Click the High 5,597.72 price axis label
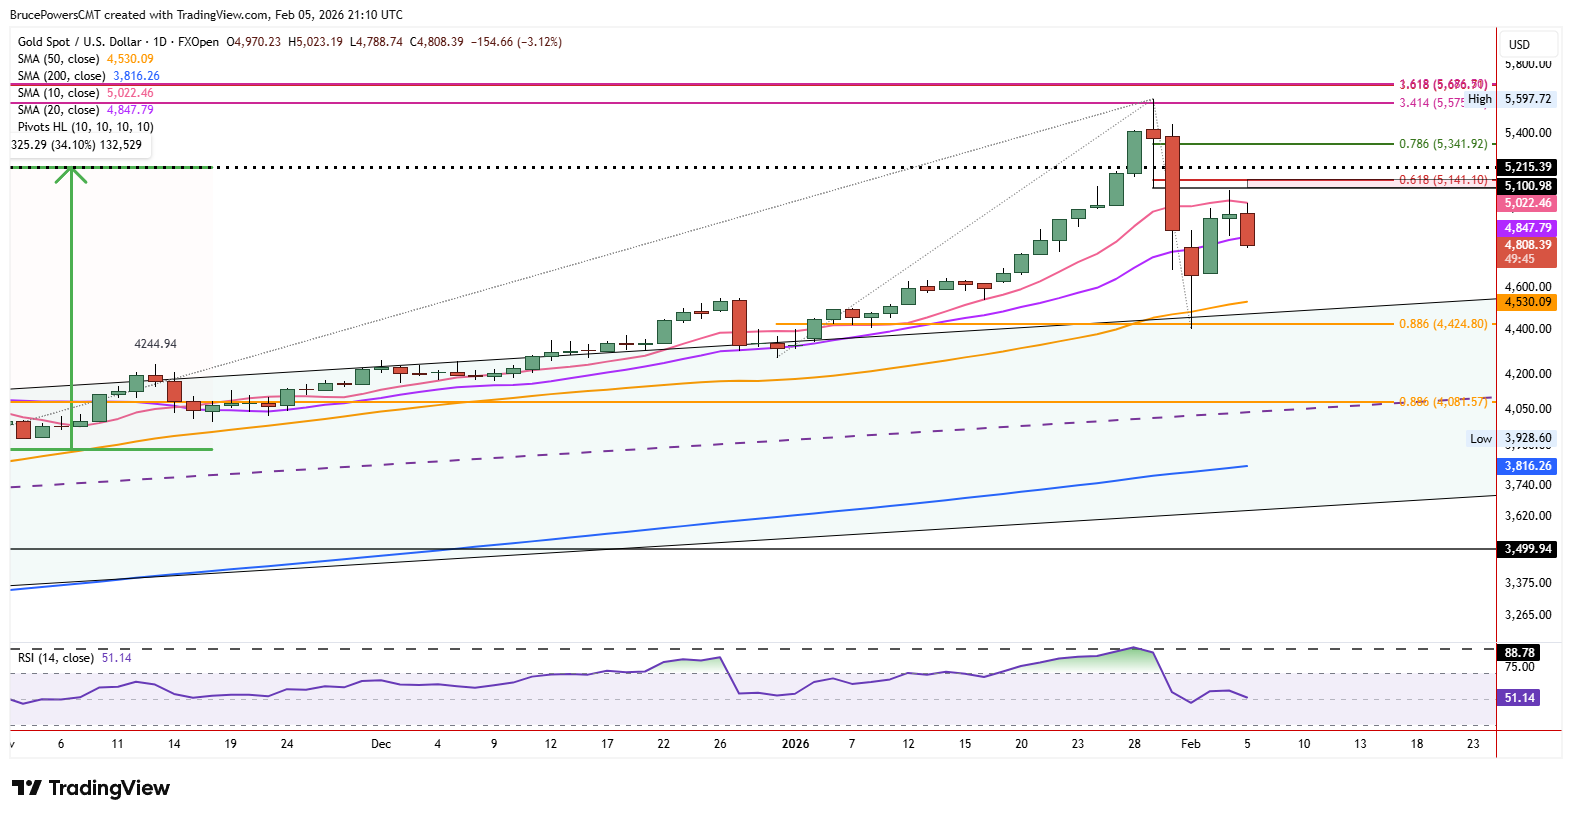1572x818 pixels. [1511, 99]
